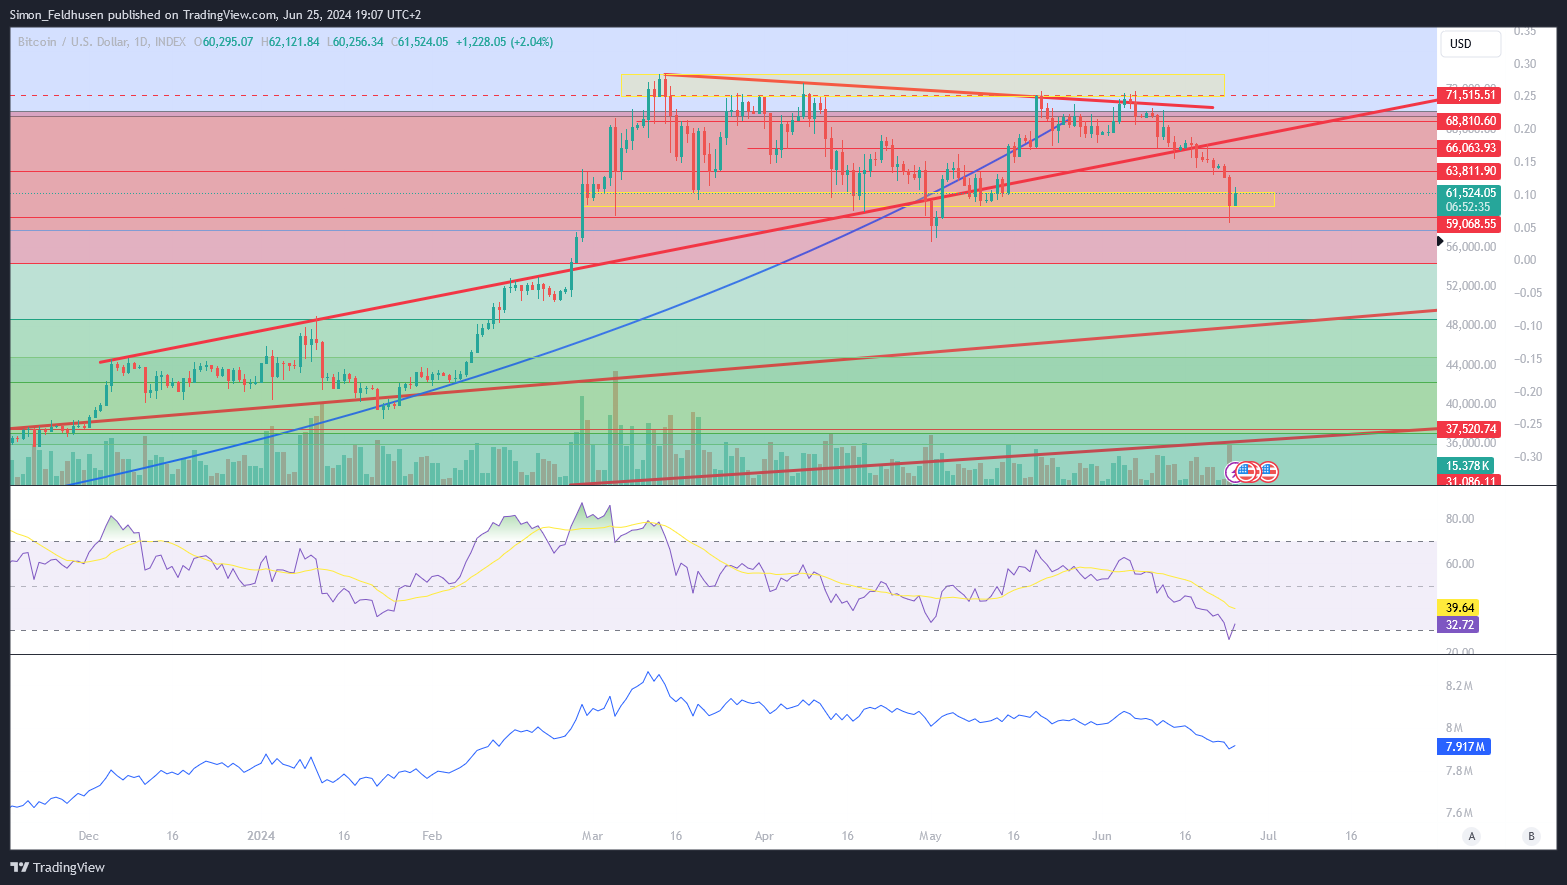The height and width of the screenshot is (885, 1567).
Task: Click the Jun label on the time axis
Action: [1102, 836]
